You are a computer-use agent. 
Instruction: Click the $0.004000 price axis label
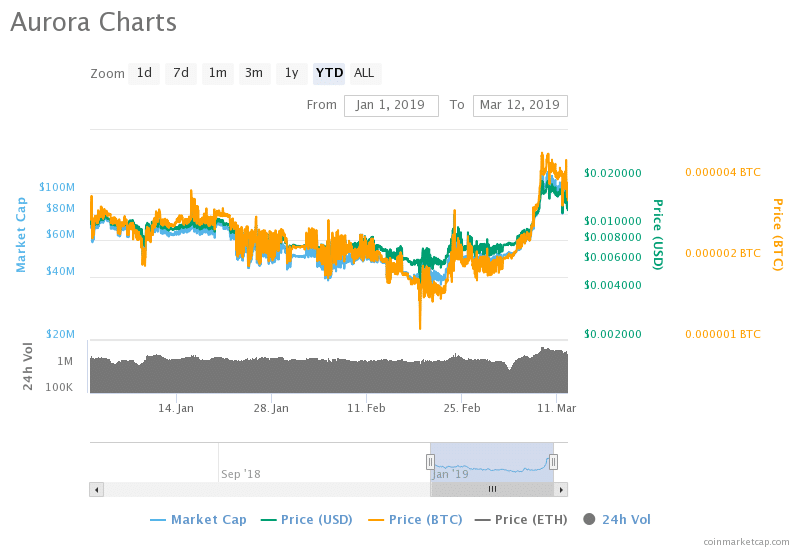pos(613,285)
